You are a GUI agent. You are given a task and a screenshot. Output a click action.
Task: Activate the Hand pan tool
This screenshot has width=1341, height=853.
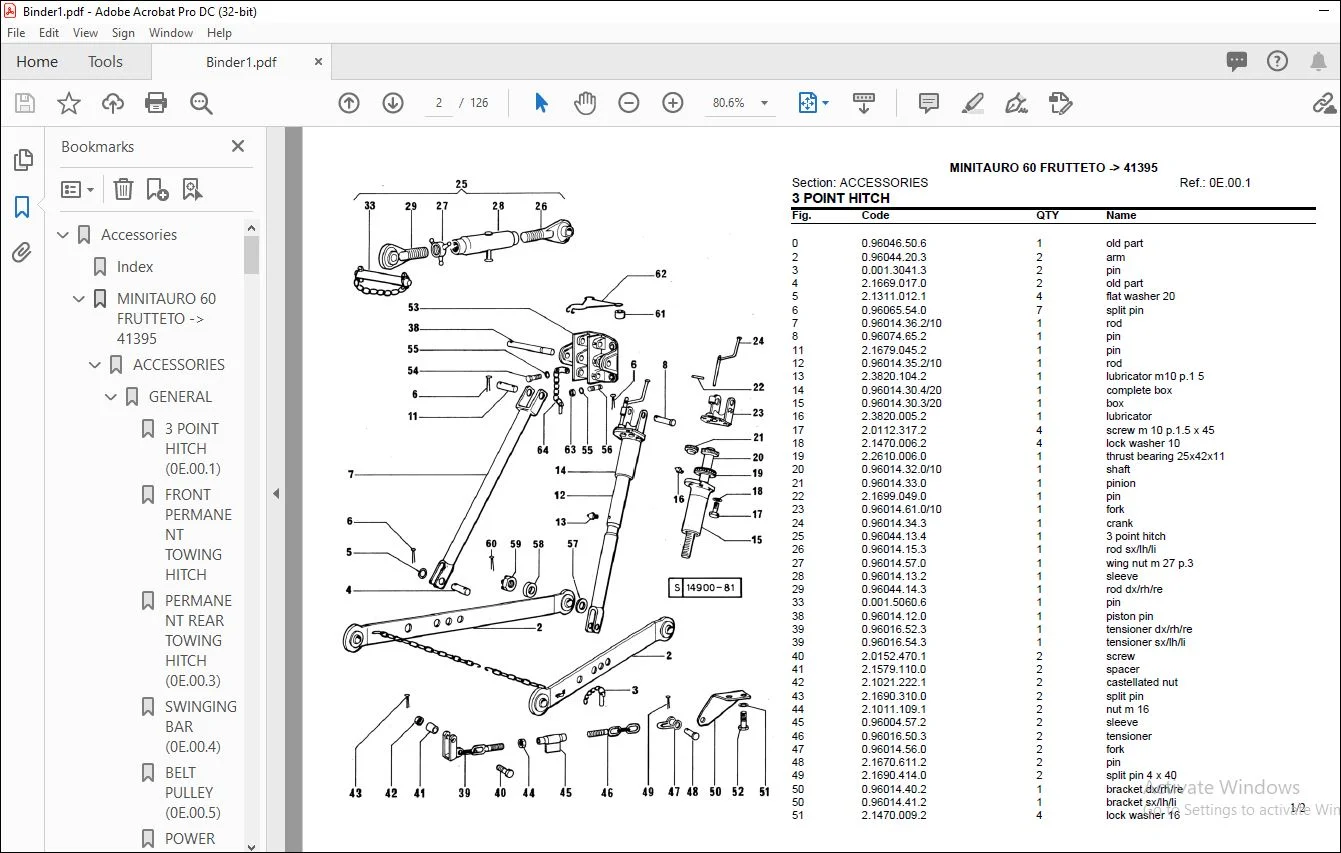pyautogui.click(x=585, y=103)
